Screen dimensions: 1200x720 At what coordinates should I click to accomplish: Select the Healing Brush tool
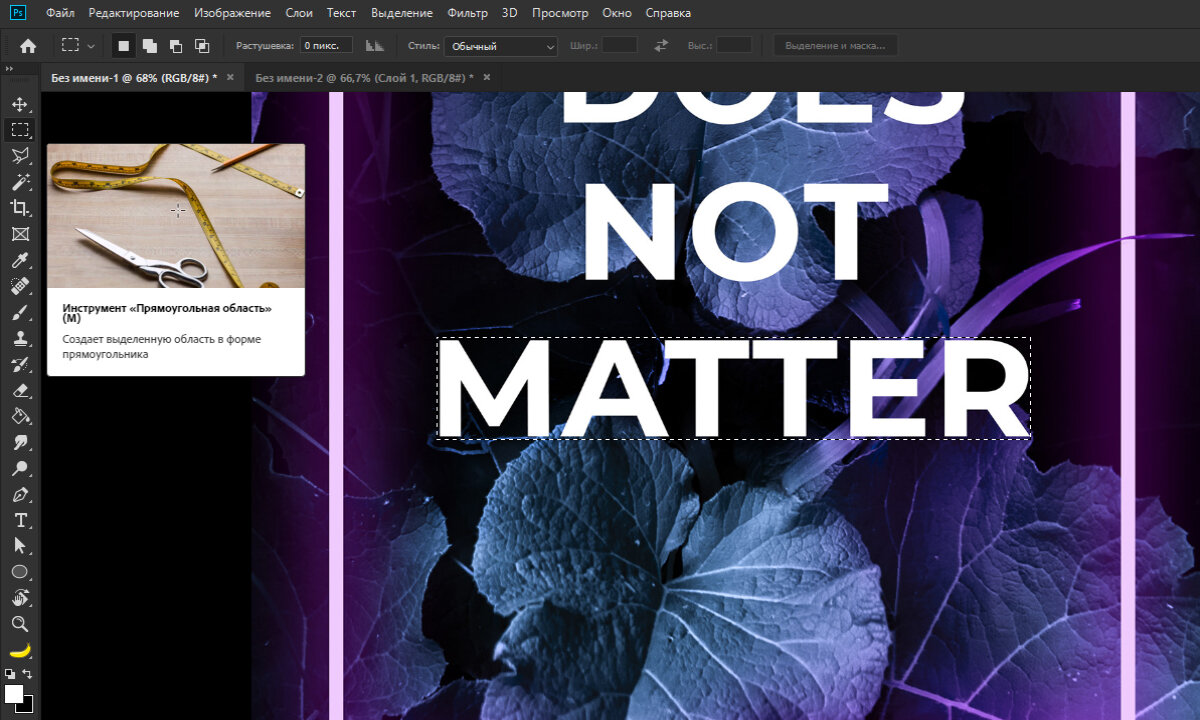click(x=19, y=286)
